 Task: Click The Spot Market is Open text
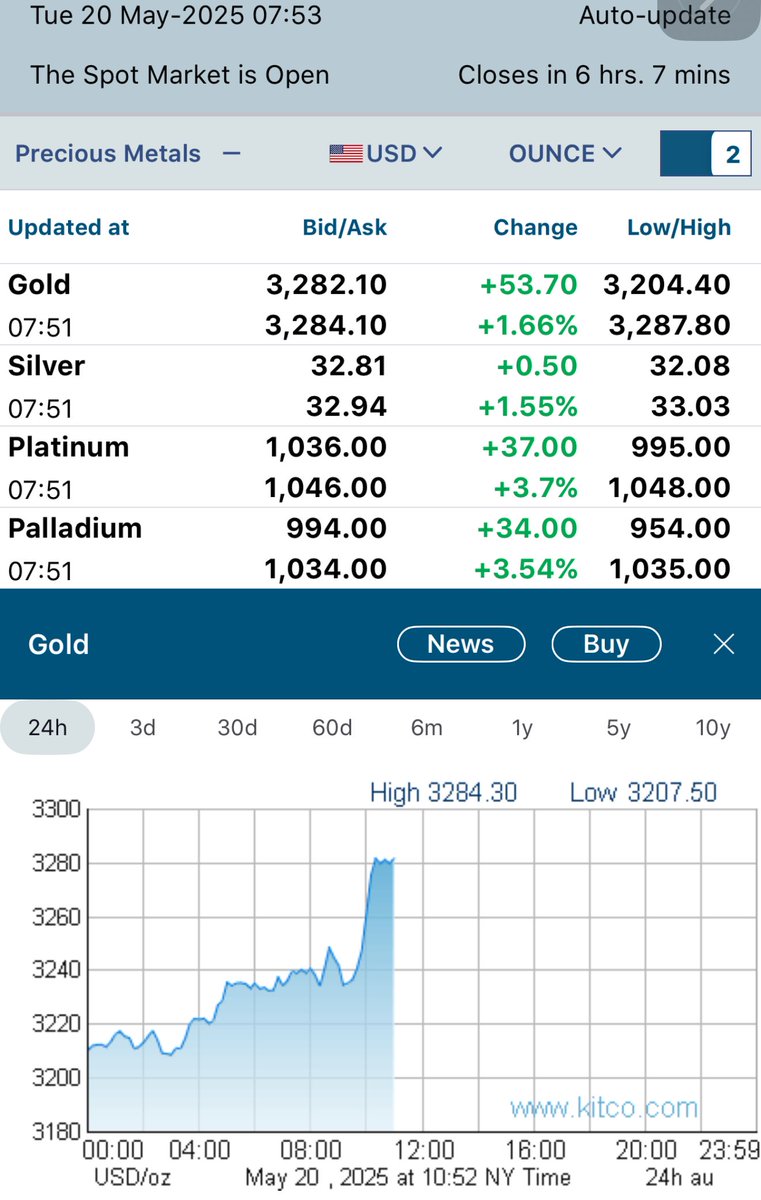[180, 75]
